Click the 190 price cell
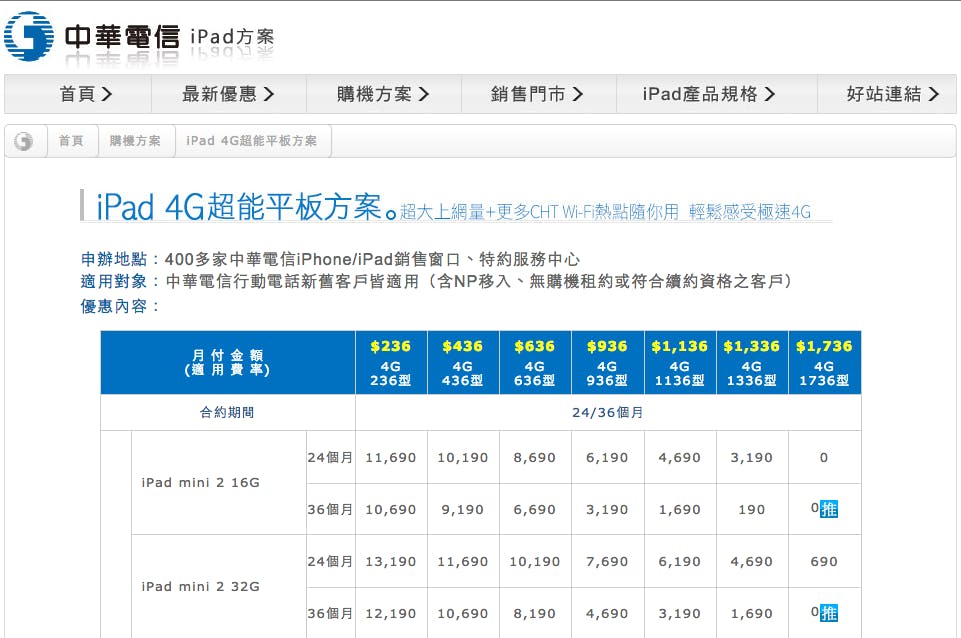 pos(752,510)
